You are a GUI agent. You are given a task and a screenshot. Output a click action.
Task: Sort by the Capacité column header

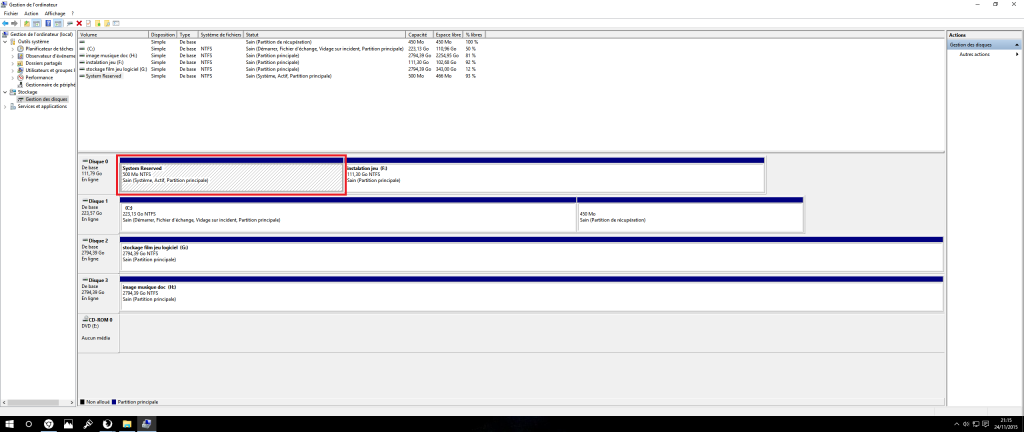pyautogui.click(x=419, y=34)
